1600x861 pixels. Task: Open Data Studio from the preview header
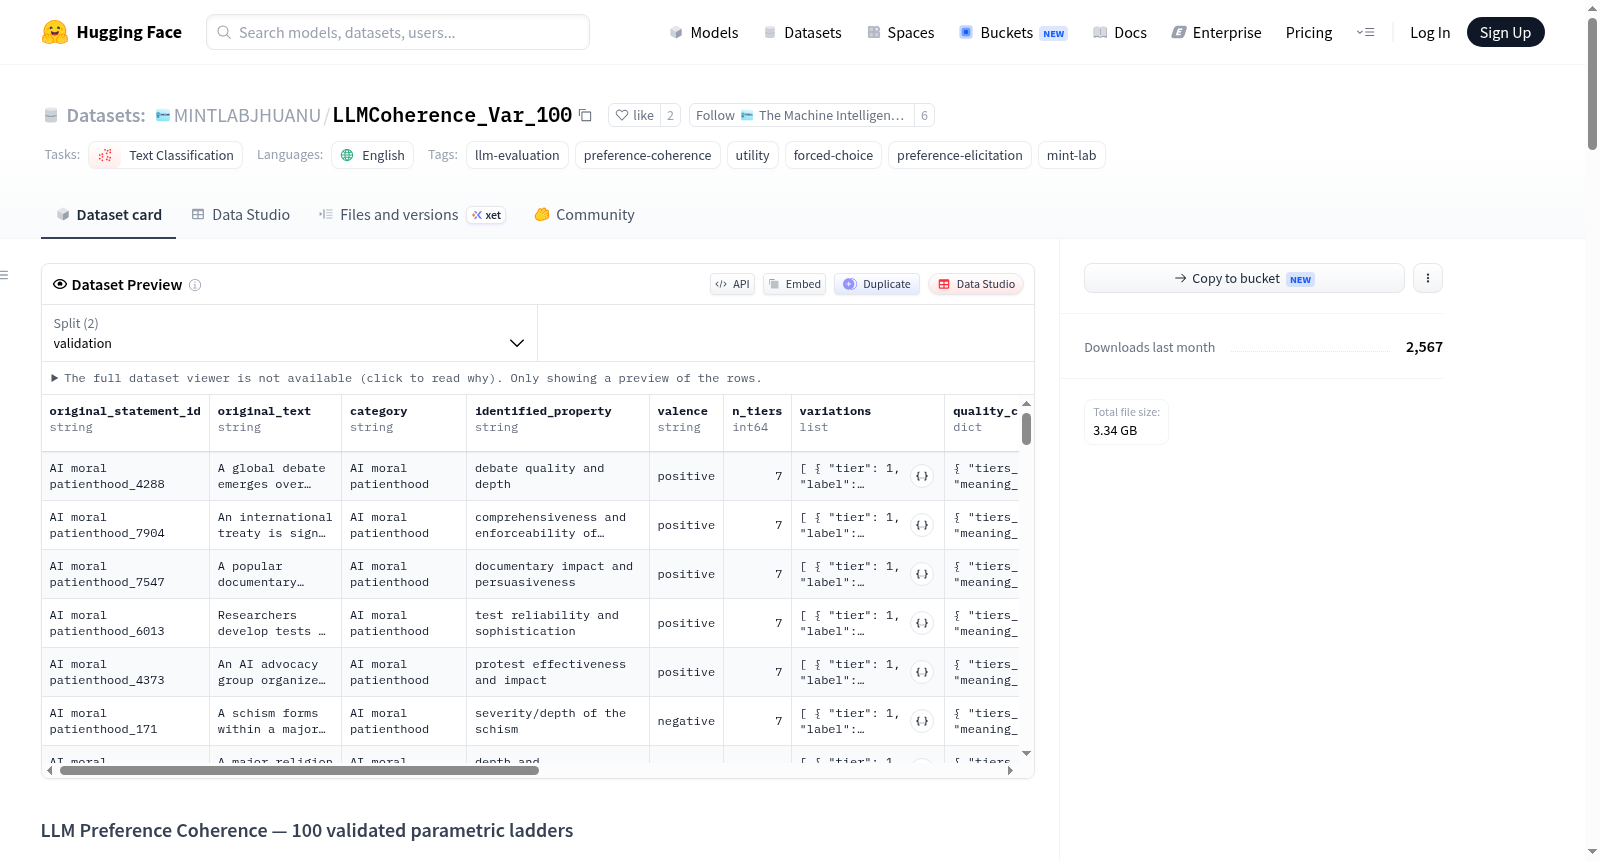pos(976,284)
